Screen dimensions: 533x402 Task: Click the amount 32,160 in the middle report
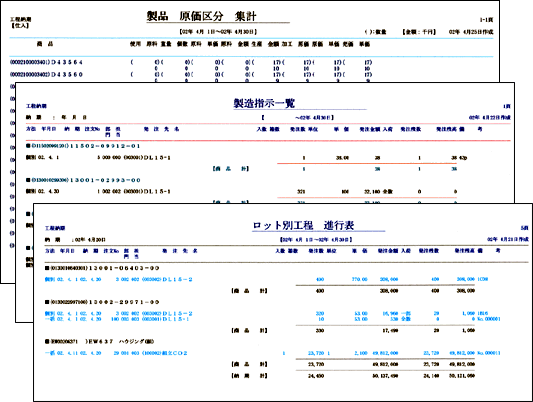click(372, 192)
